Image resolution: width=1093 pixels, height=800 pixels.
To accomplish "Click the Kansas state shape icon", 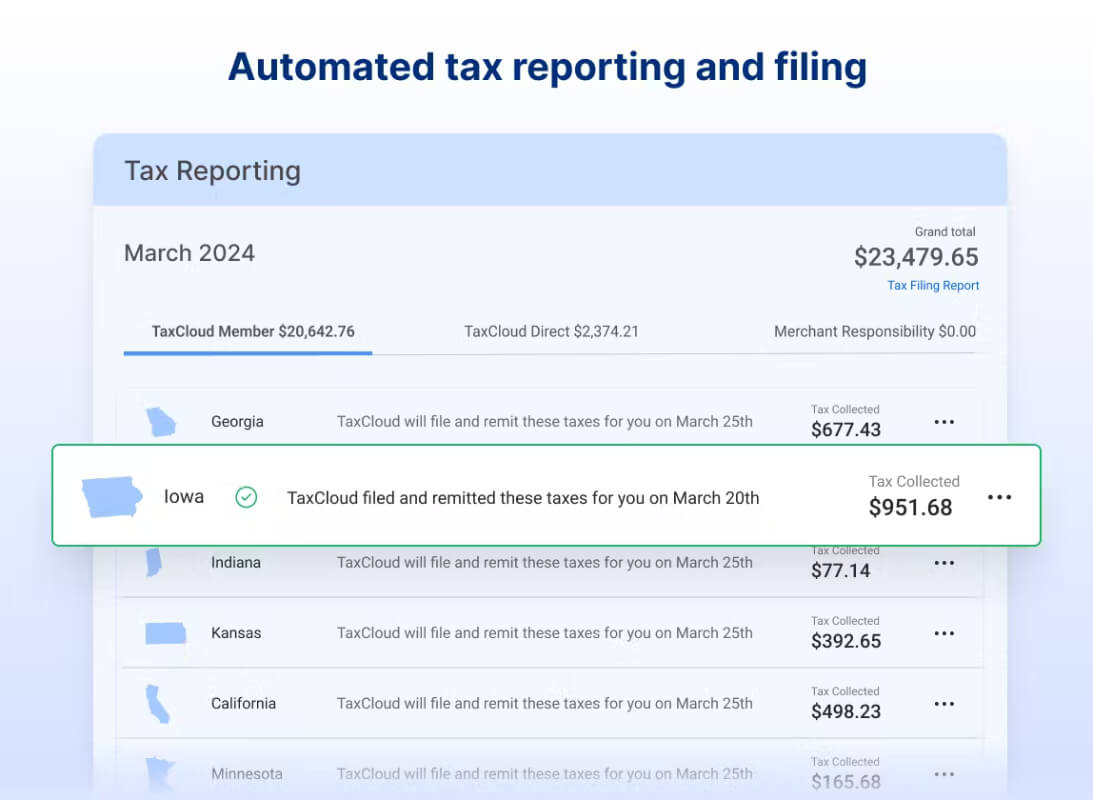I will (x=165, y=633).
